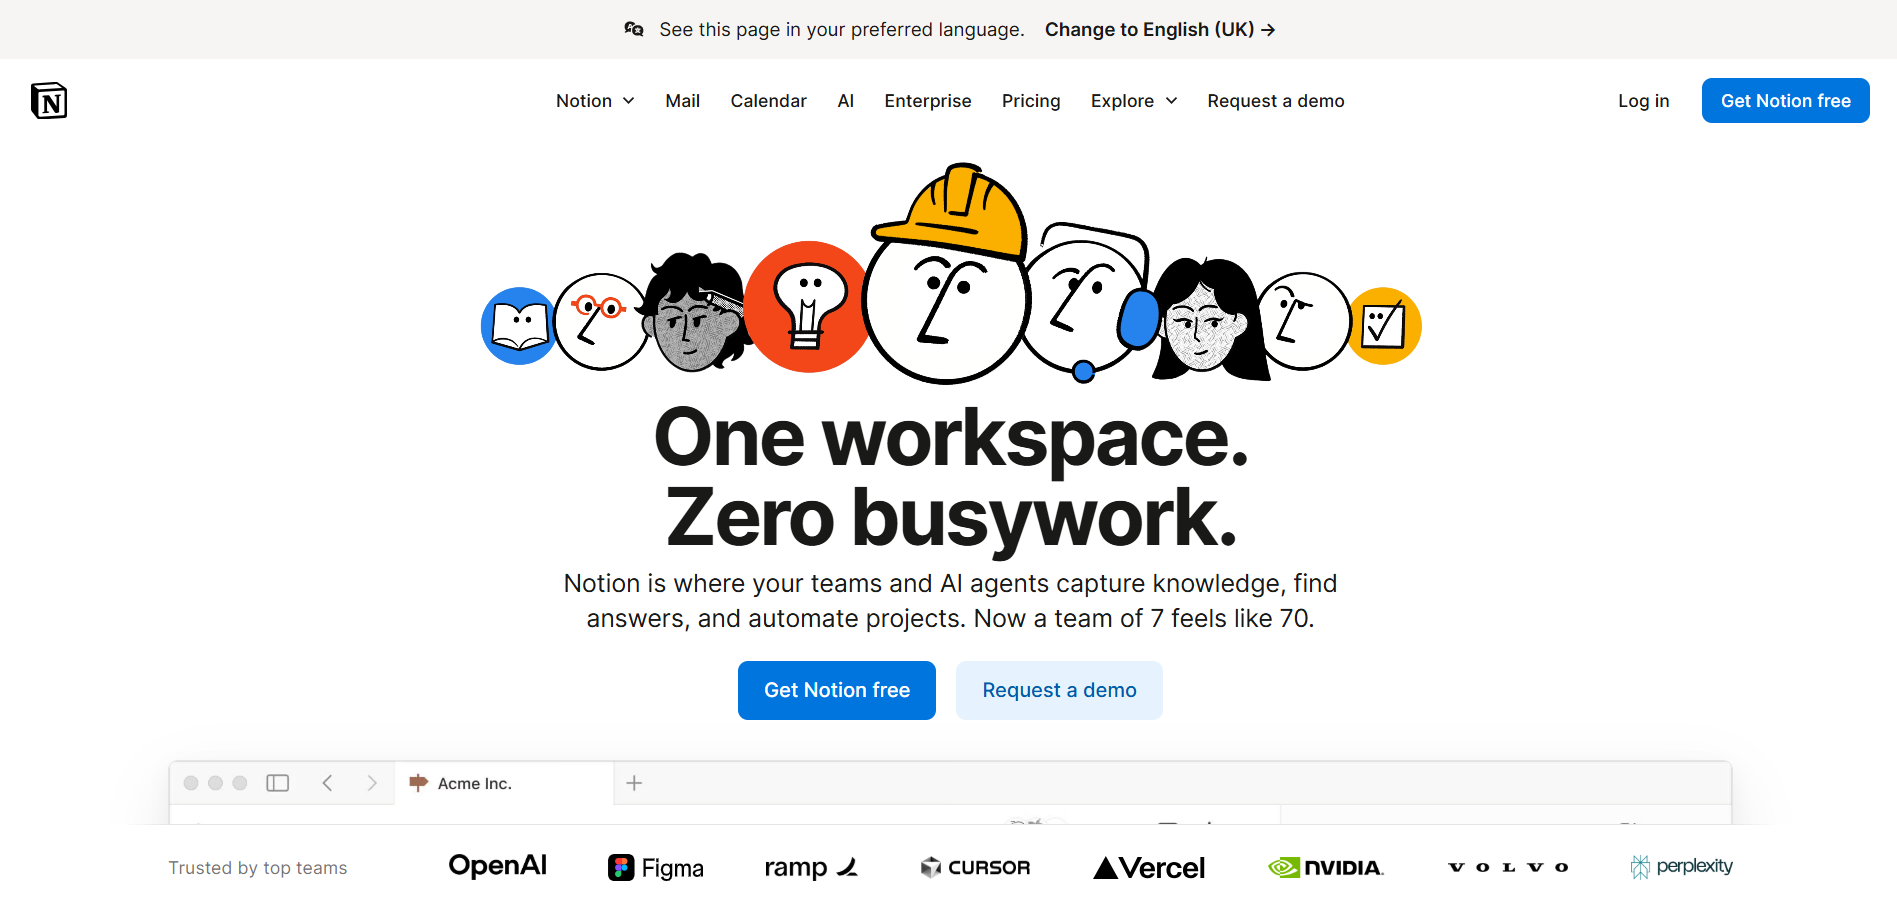Click the Log in link
1897x907 pixels.
coord(1644,101)
